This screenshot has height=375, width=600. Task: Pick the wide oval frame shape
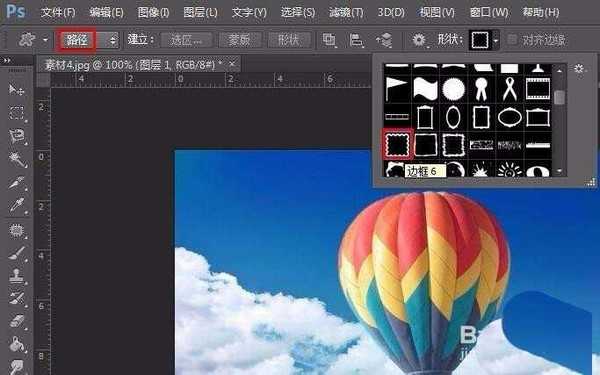pos(510,117)
